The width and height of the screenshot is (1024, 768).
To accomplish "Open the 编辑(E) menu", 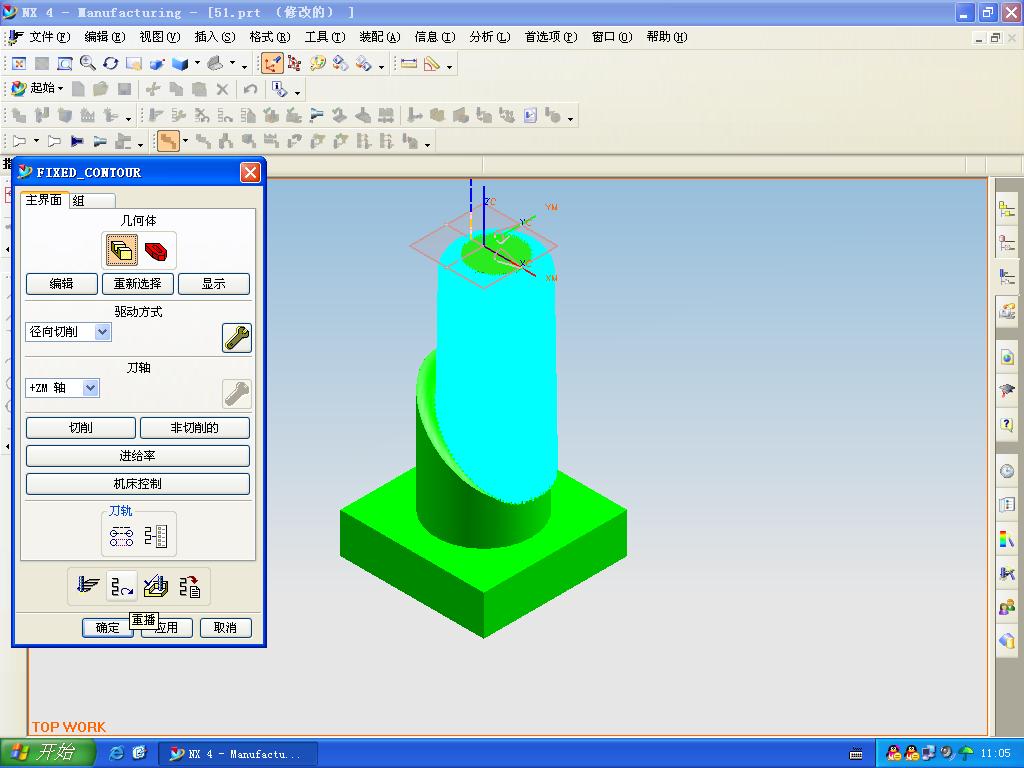I will (104, 37).
